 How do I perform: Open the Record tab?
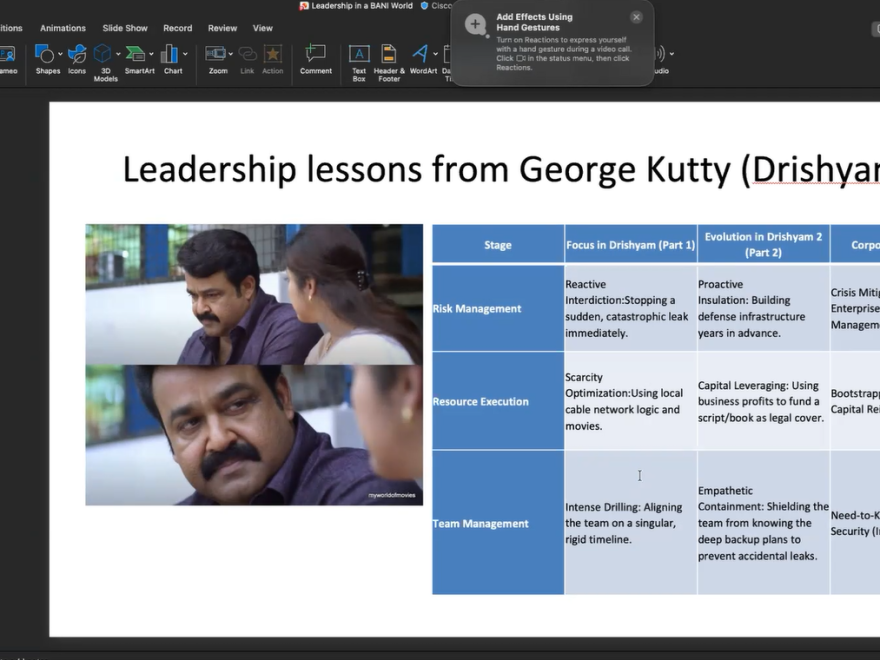[x=177, y=28]
